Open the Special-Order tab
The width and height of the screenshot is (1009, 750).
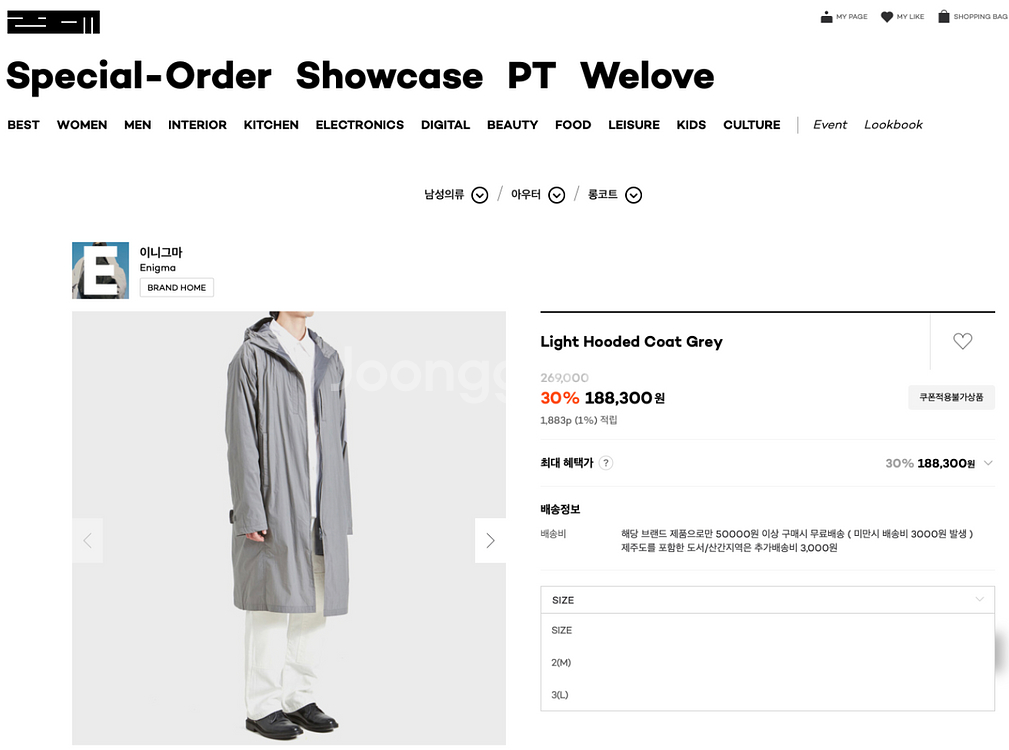[139, 76]
